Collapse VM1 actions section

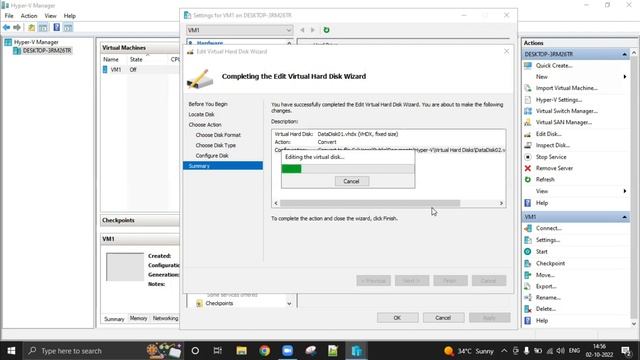coord(624,217)
